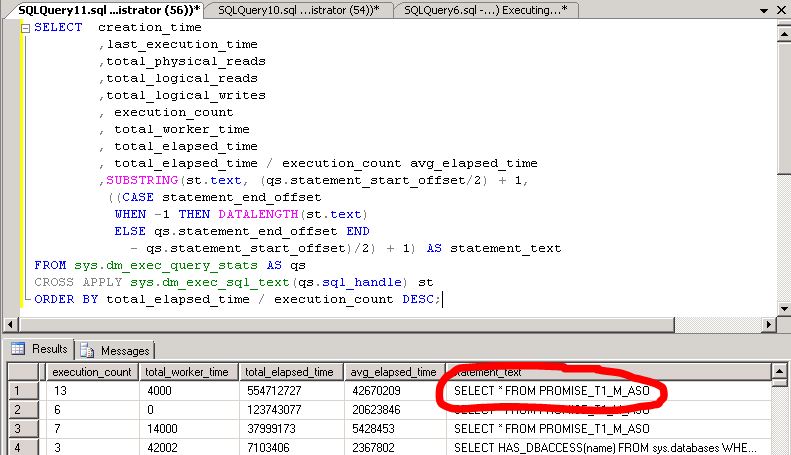Select result row 1 header

[23, 390]
